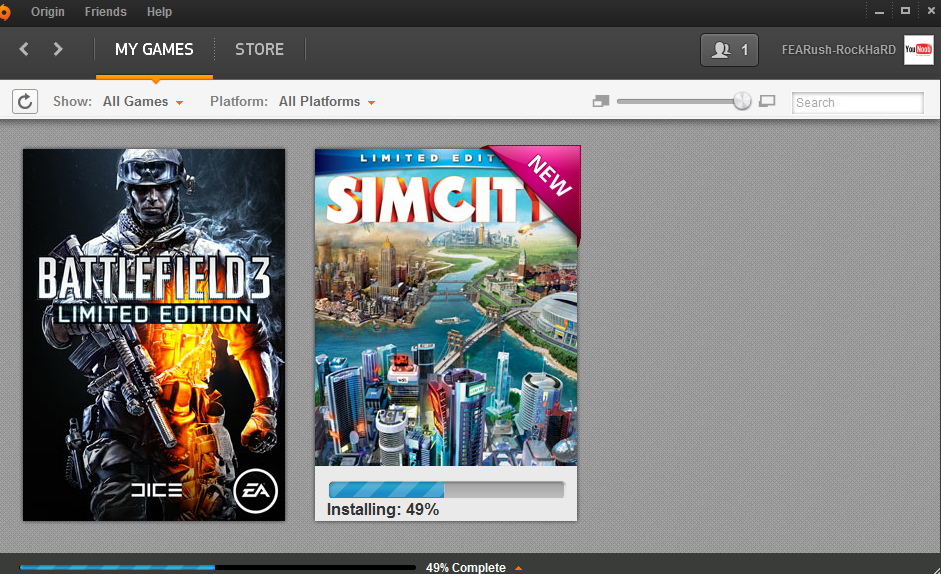Open the Friends menu

tap(106, 12)
